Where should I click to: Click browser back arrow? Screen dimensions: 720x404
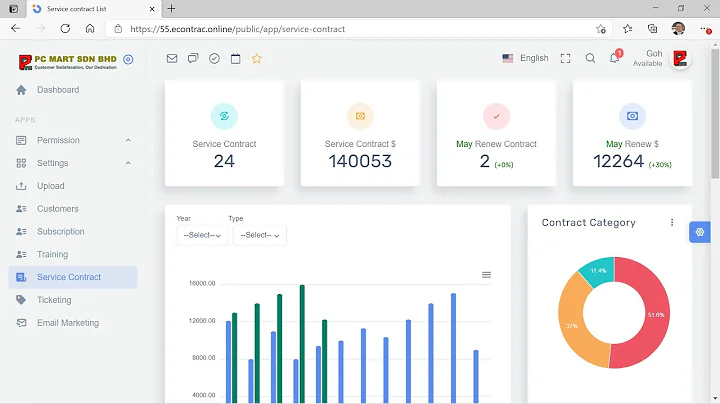click(x=16, y=28)
